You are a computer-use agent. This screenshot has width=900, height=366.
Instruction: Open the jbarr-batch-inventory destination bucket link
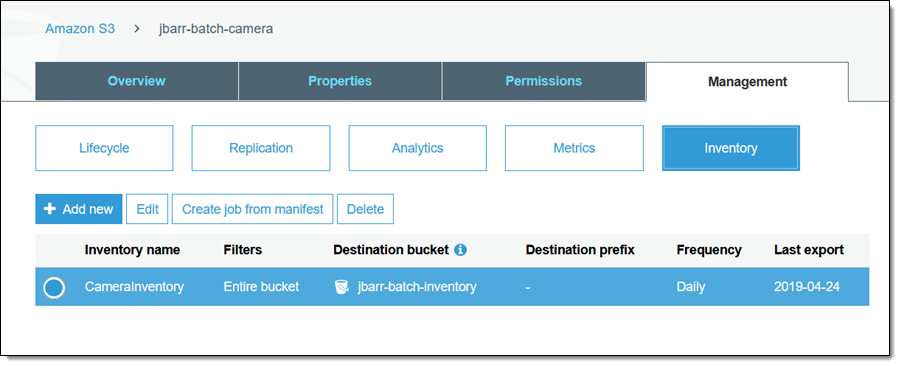coord(417,287)
